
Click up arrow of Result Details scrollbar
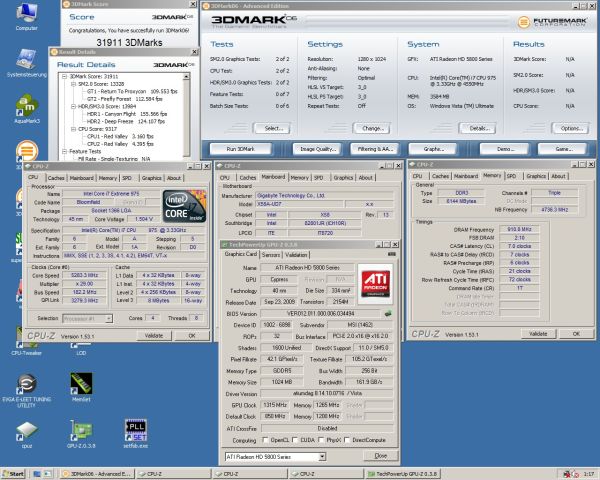(186, 77)
